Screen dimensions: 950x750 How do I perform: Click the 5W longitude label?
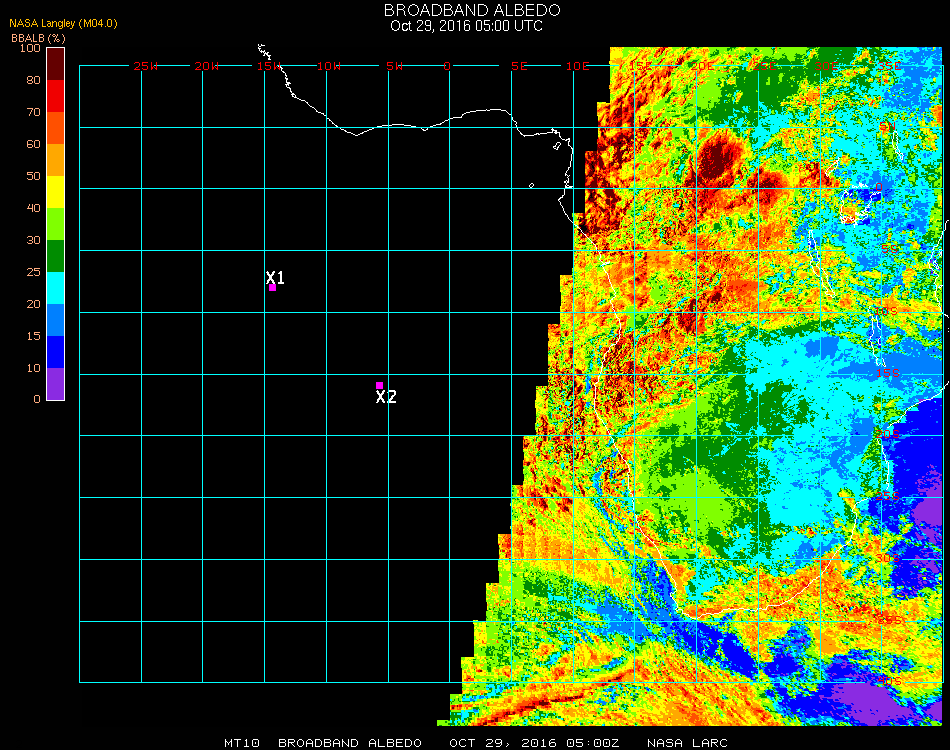394,66
